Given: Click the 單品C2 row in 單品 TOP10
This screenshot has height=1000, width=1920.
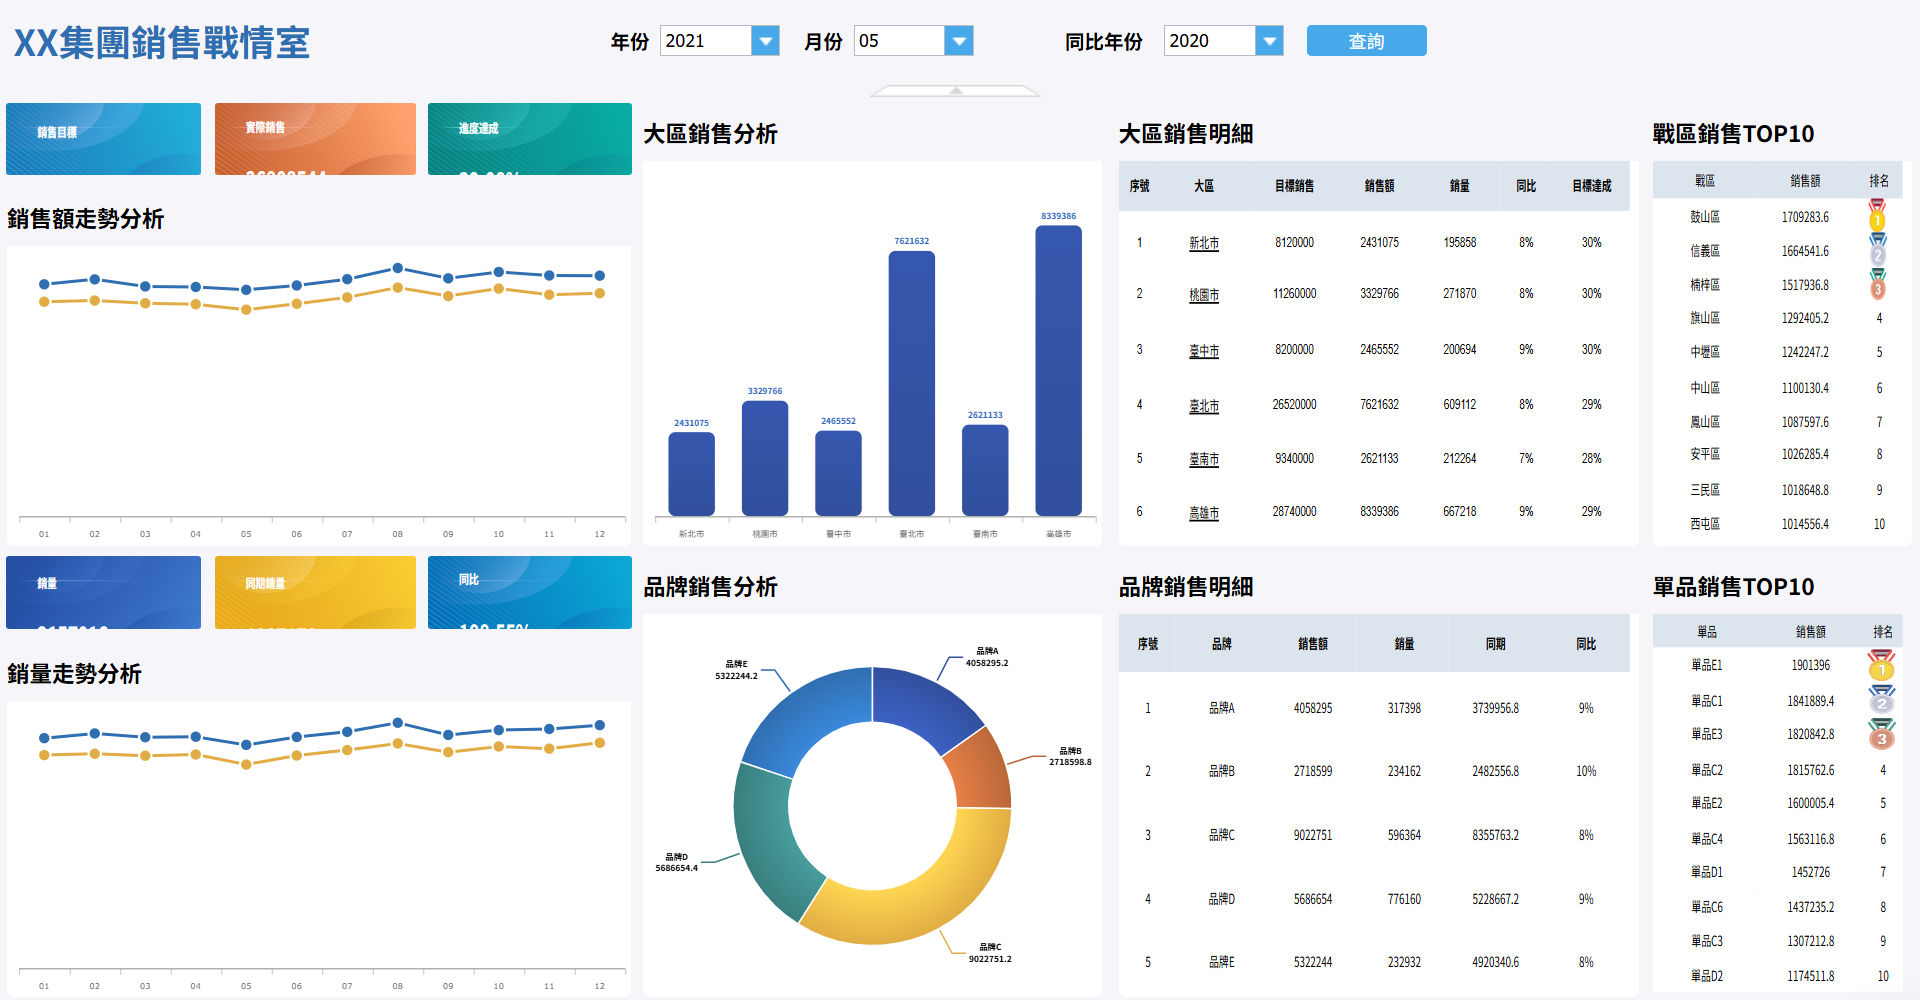Looking at the screenshot, I should pos(1778,770).
